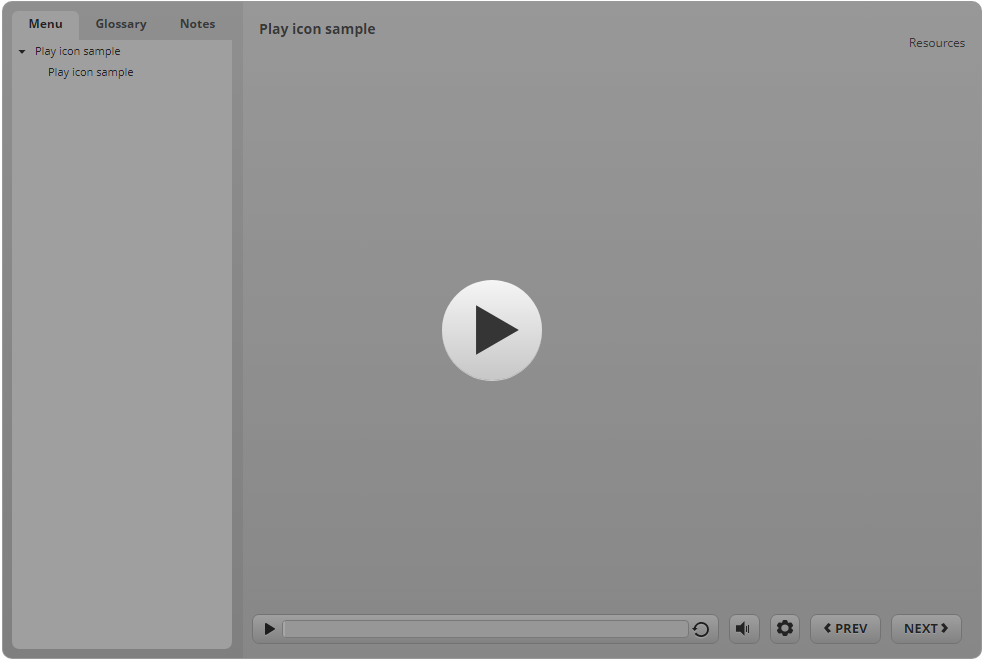983x660 pixels.
Task: Click the seekbar progress track
Action: [485, 629]
